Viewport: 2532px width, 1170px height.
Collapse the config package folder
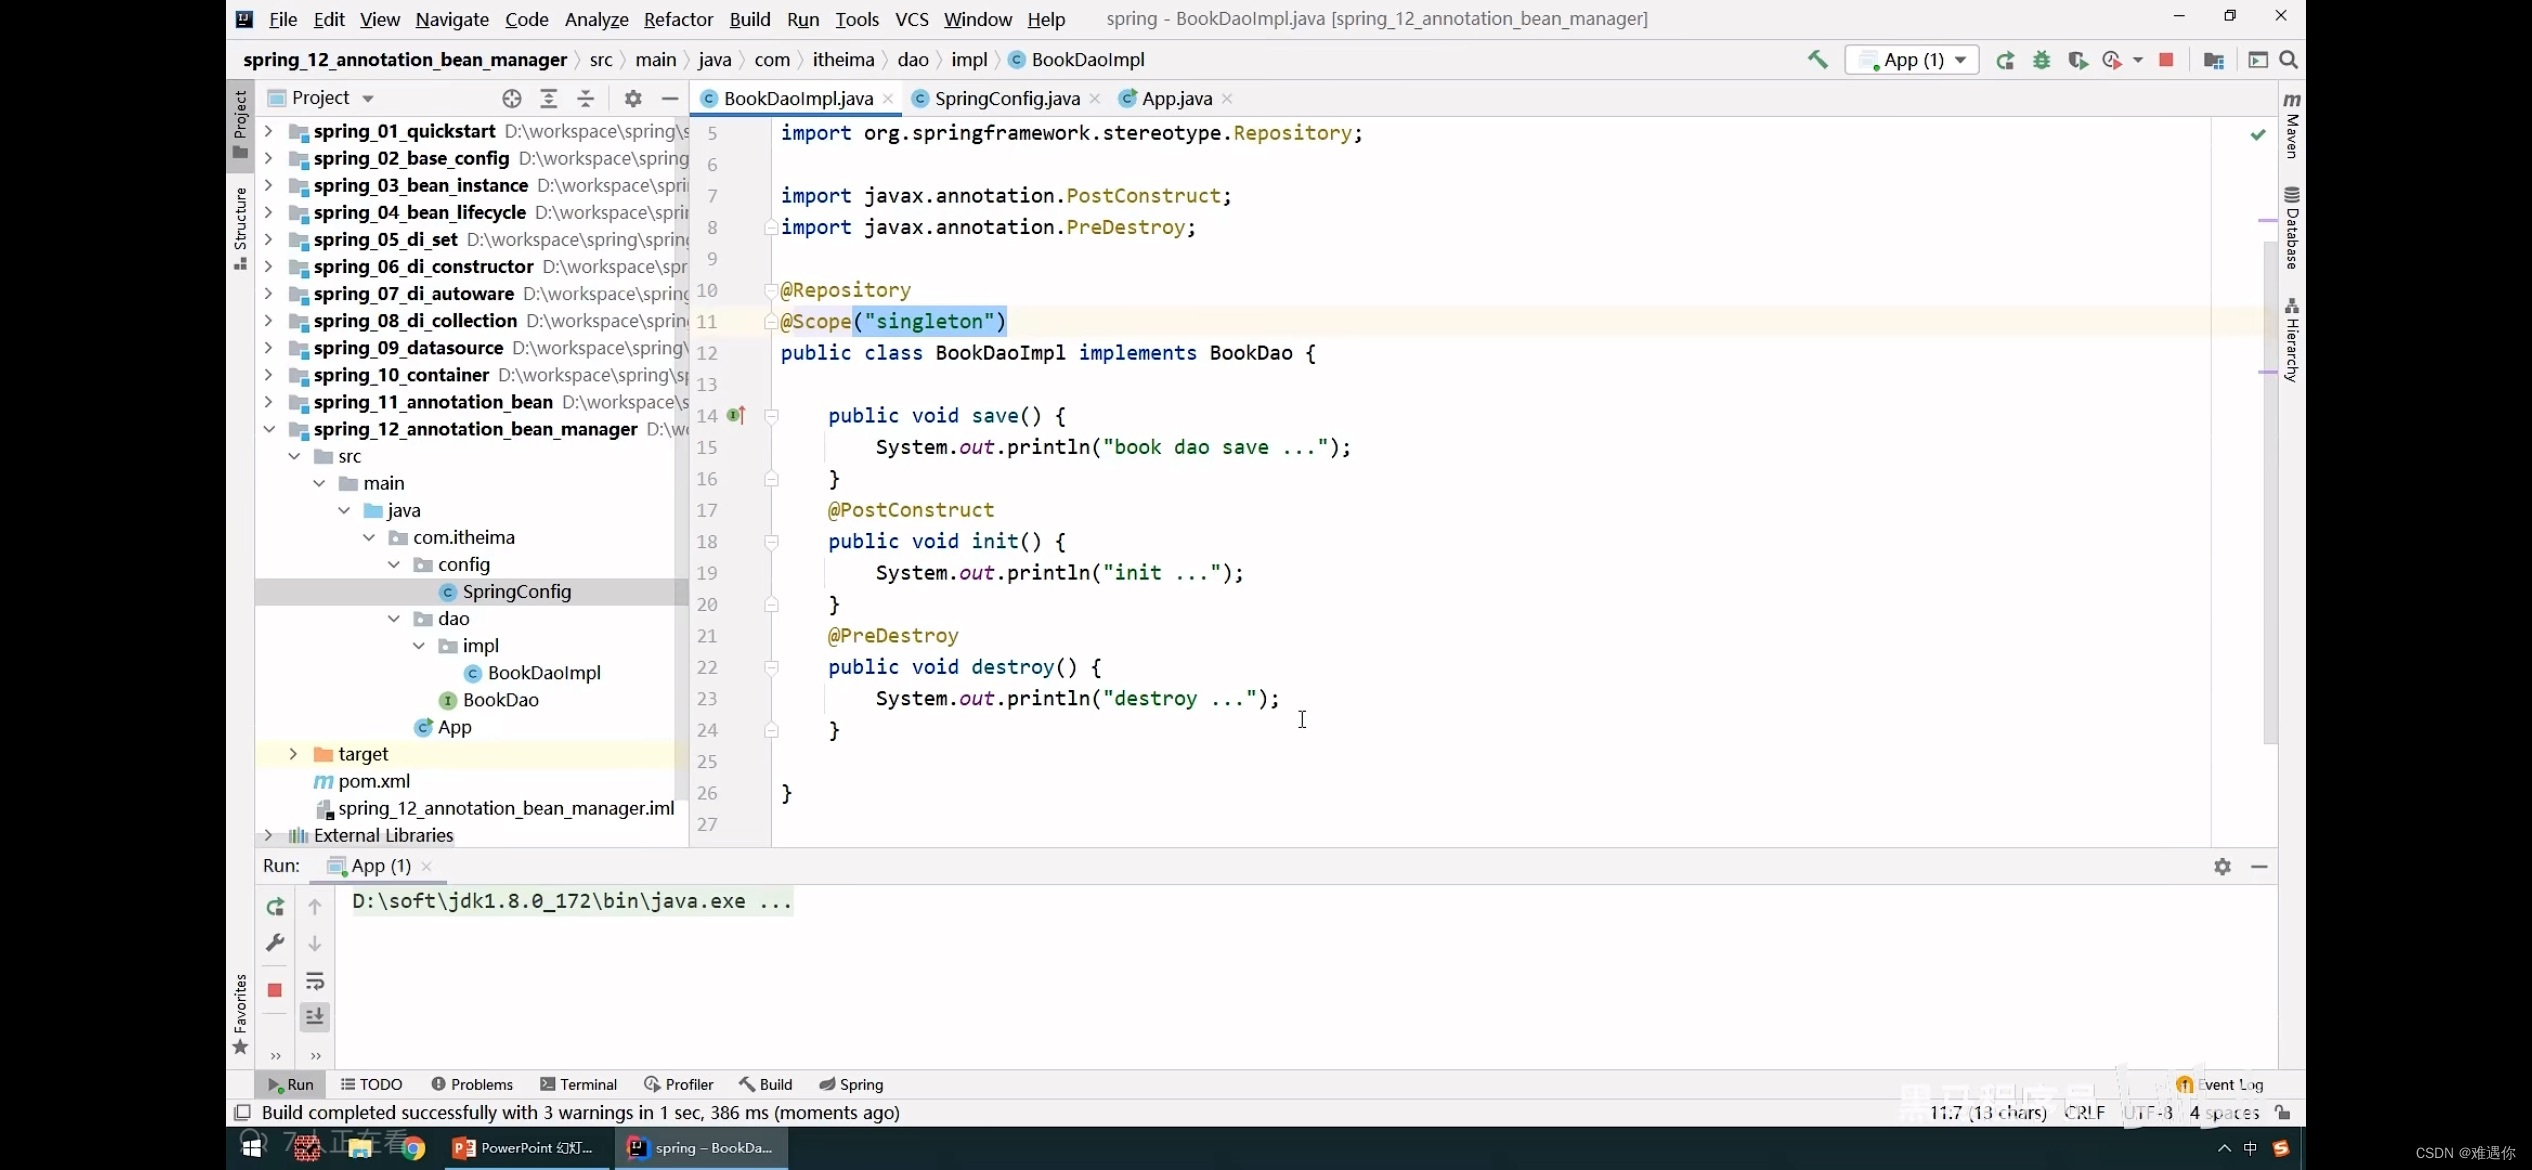coord(394,564)
